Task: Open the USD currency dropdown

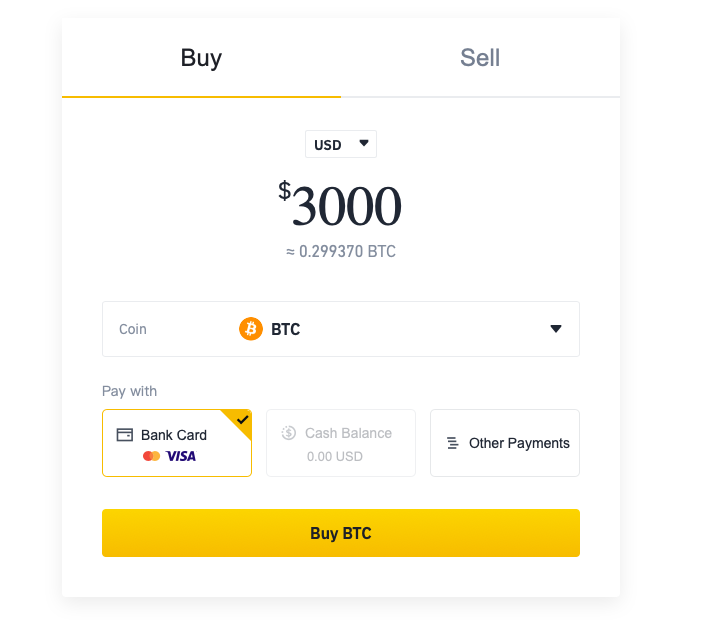Action: [340, 144]
